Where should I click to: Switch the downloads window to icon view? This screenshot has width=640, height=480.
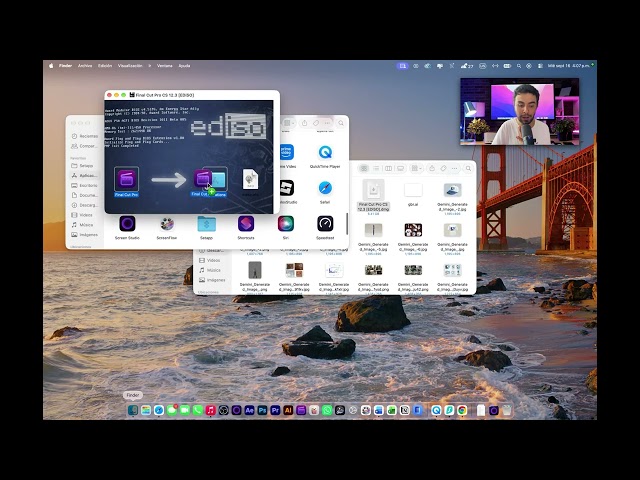tap(364, 168)
